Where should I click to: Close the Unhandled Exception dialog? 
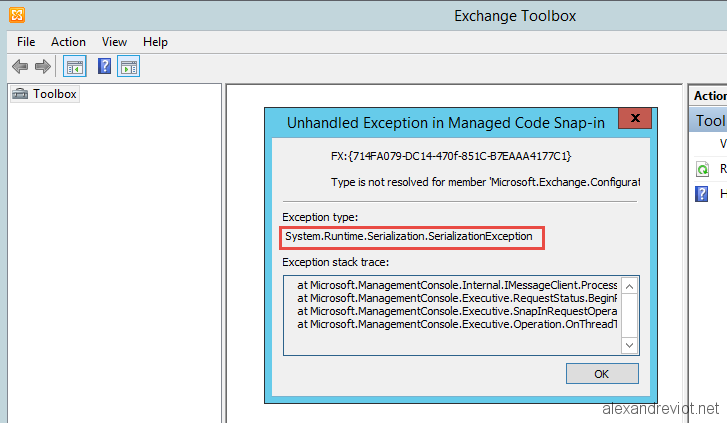point(635,118)
